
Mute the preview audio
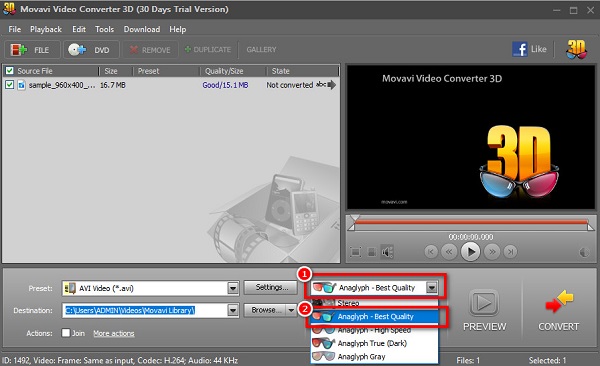pyautogui.click(x=387, y=252)
